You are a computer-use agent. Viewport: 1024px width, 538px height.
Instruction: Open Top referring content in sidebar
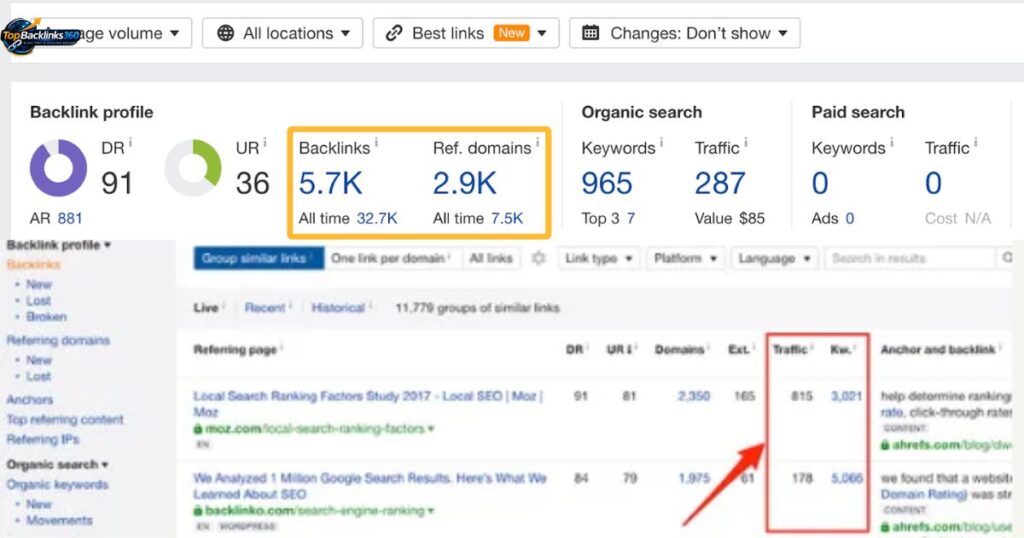tap(65, 419)
